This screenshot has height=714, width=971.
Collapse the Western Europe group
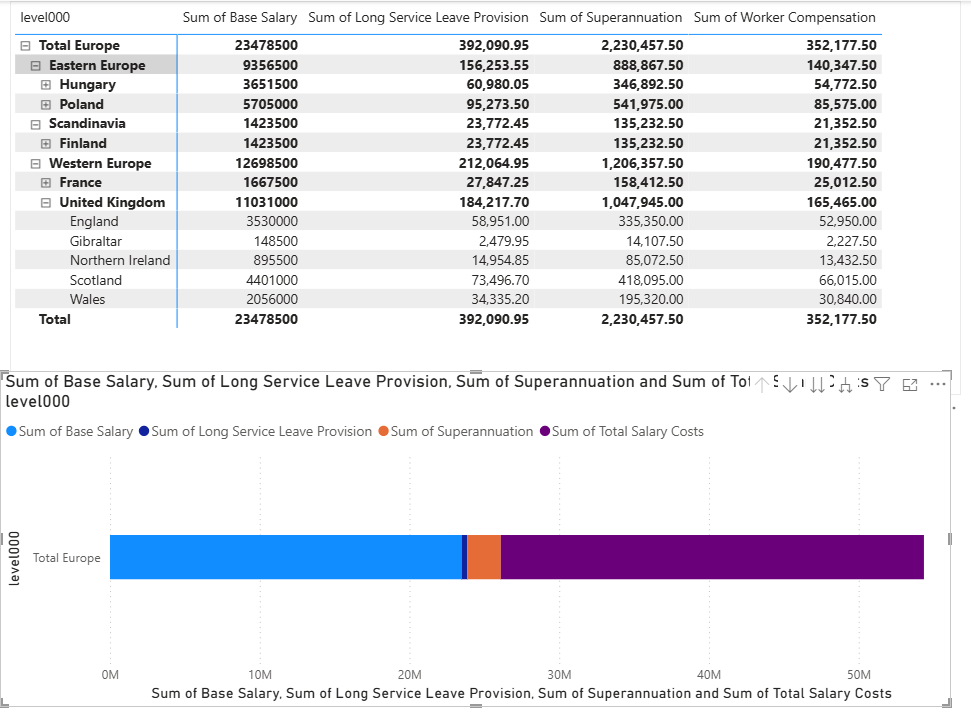click(36, 163)
